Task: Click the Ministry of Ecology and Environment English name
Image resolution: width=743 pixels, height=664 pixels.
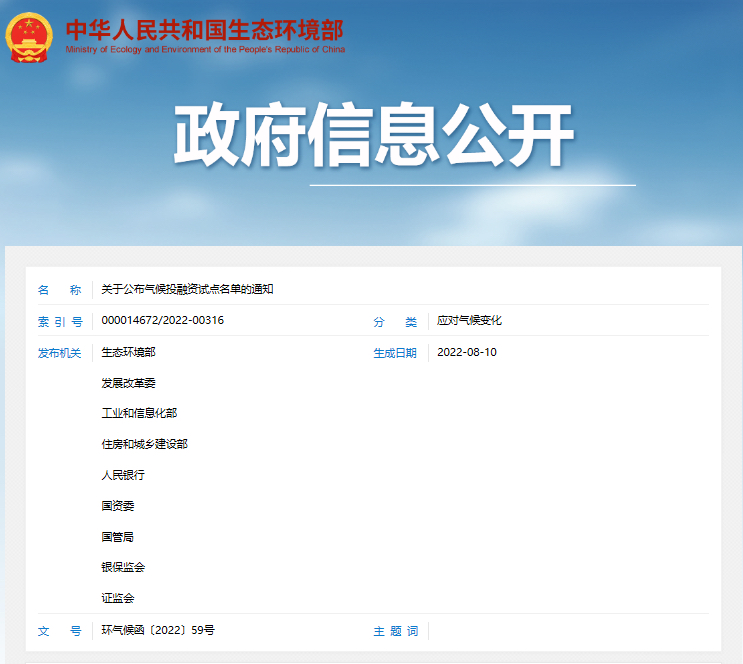Action: pyautogui.click(x=204, y=49)
